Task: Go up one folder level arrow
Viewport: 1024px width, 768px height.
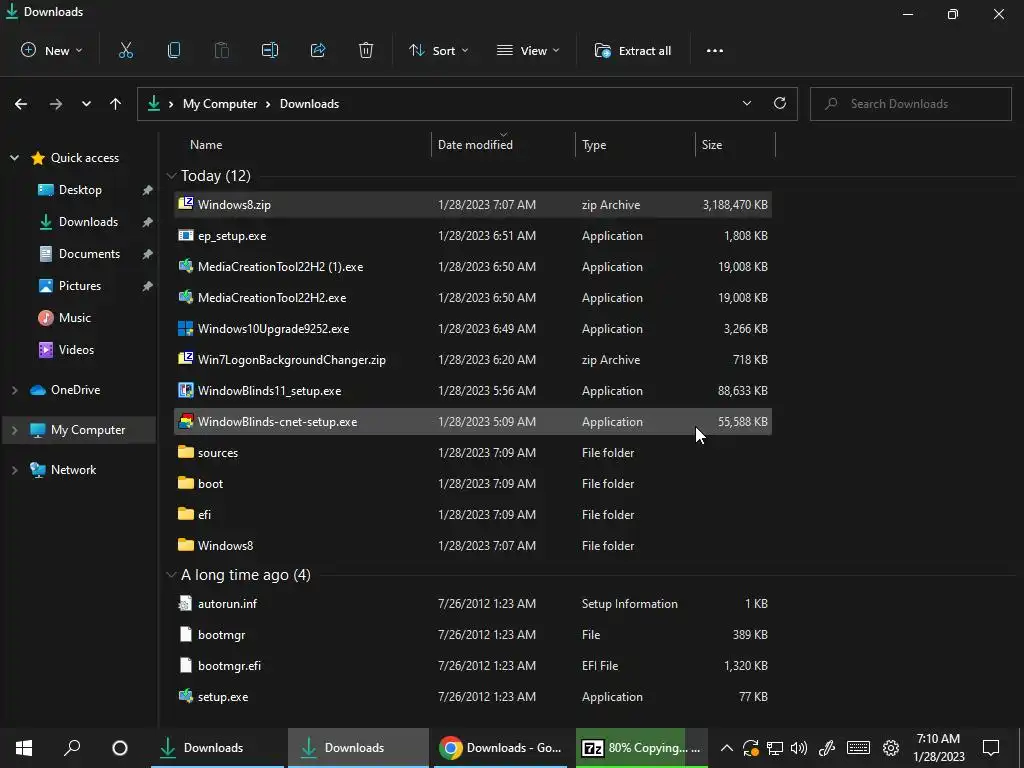Action: [x=116, y=104]
